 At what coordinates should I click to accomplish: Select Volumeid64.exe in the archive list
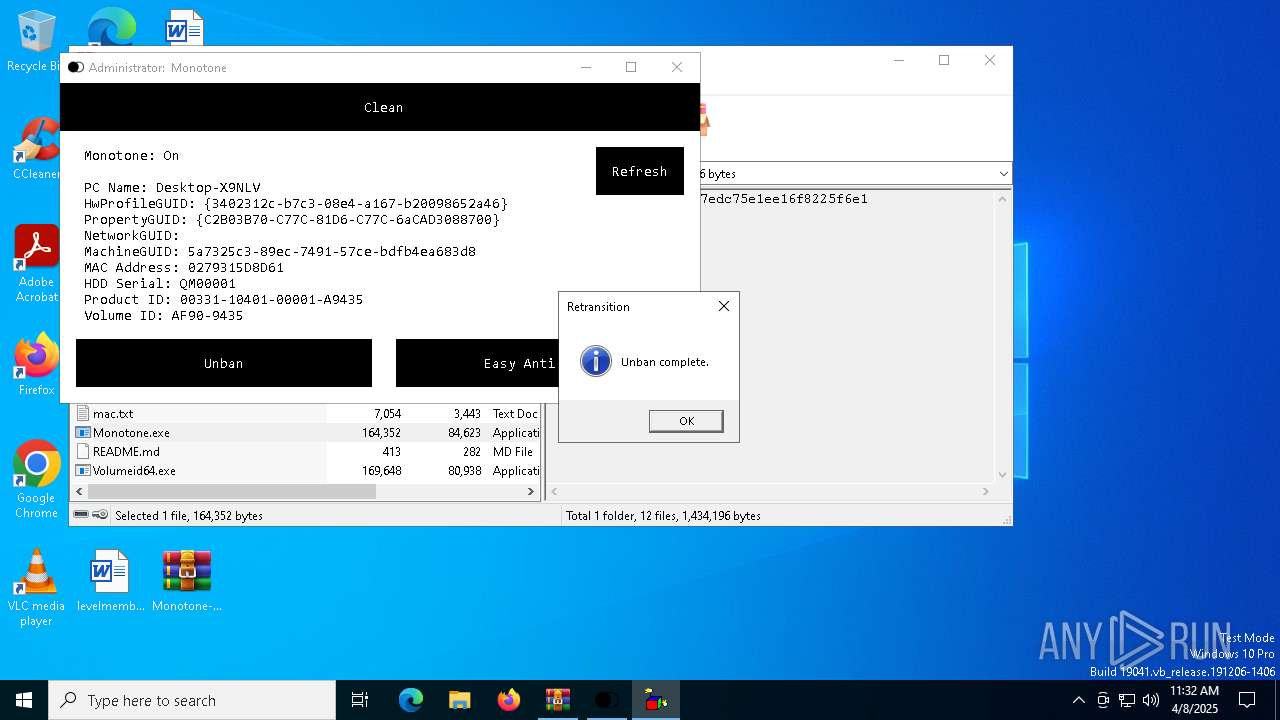(134, 471)
